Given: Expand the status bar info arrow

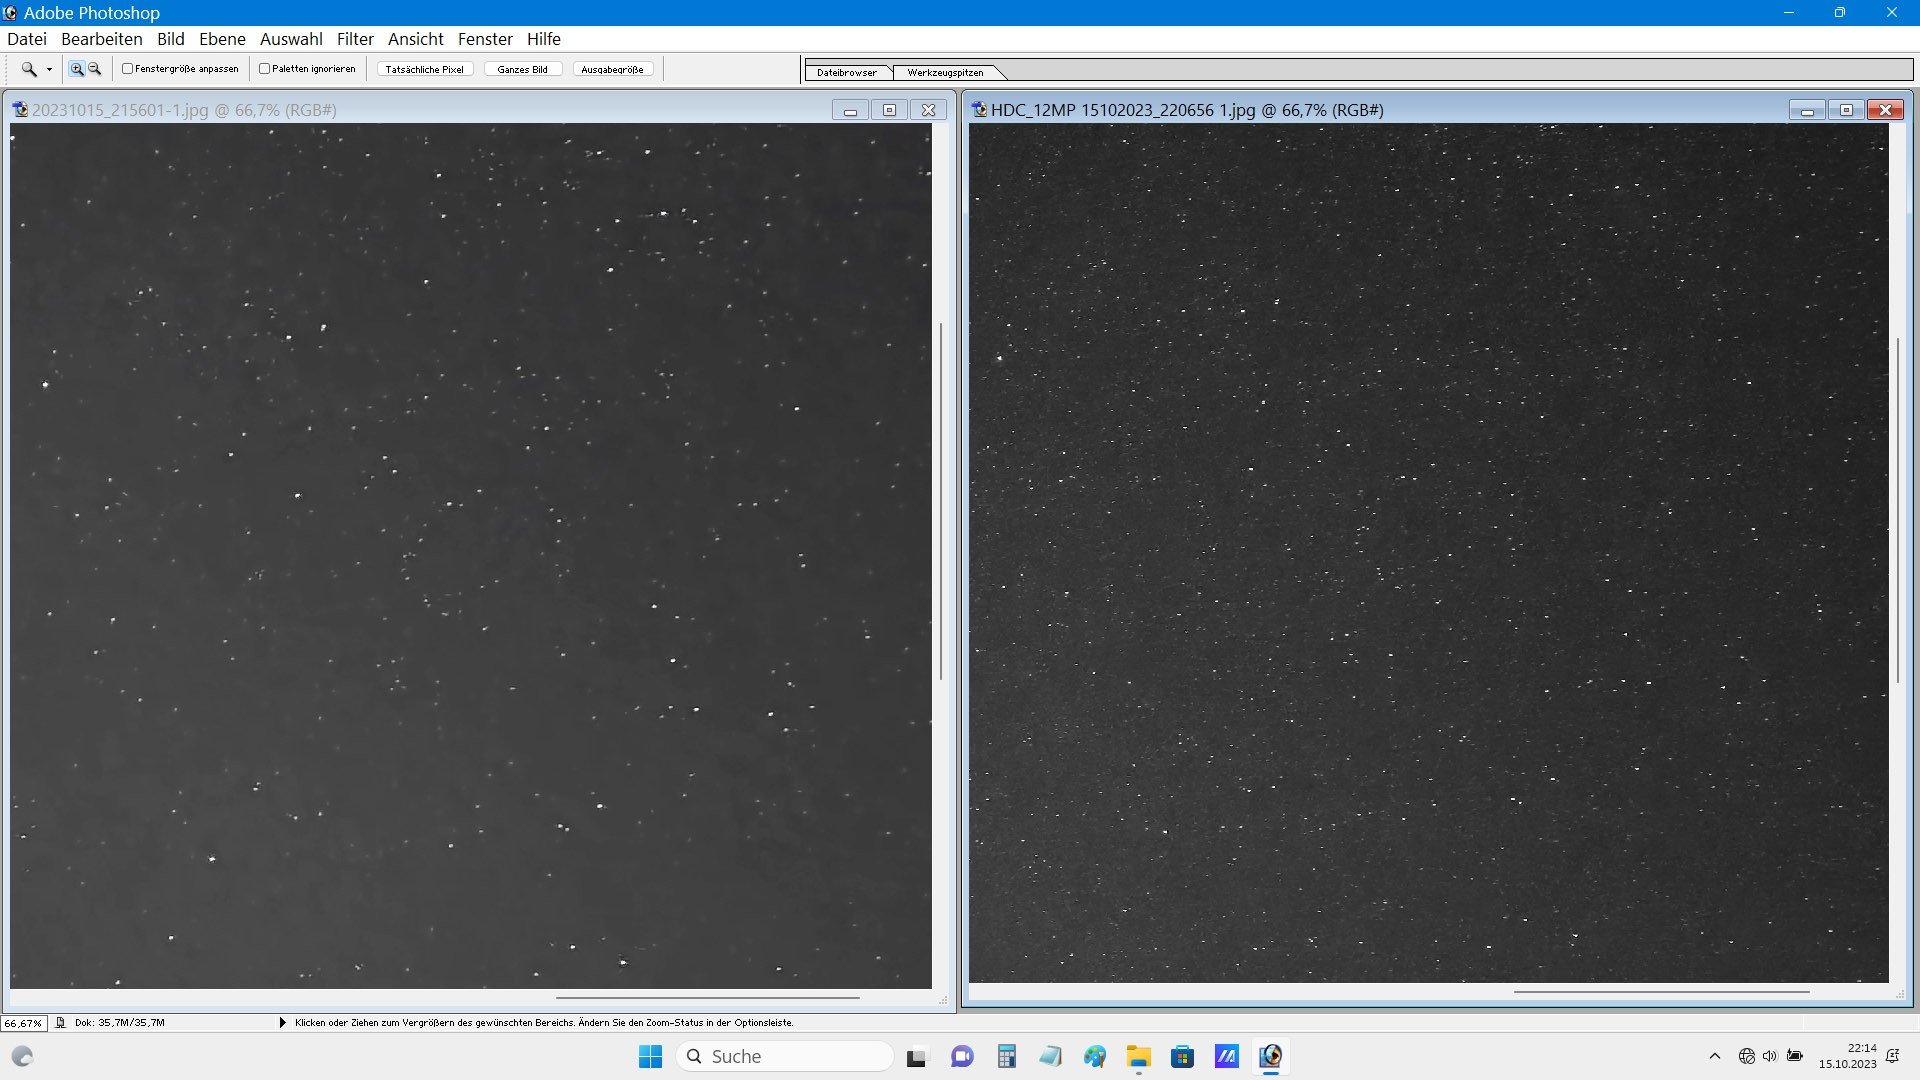Looking at the screenshot, I should coord(282,1023).
